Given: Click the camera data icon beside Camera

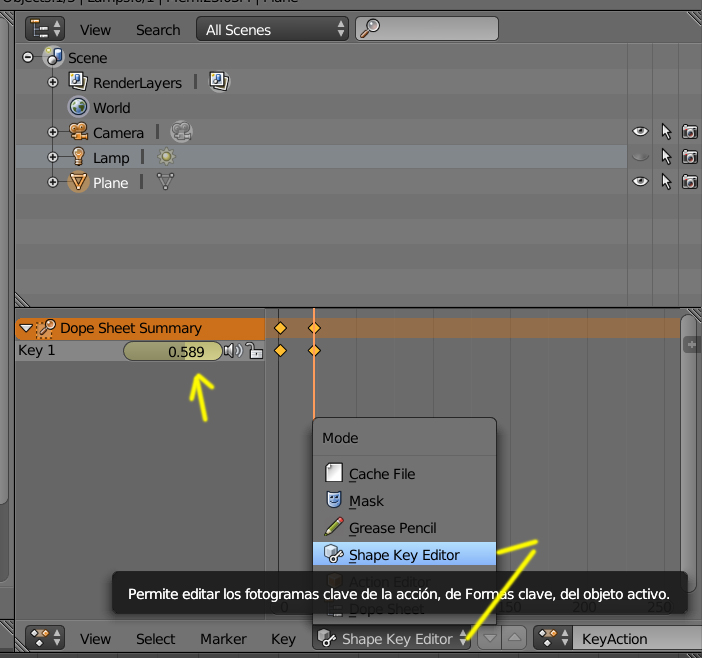Looking at the screenshot, I should [x=181, y=132].
